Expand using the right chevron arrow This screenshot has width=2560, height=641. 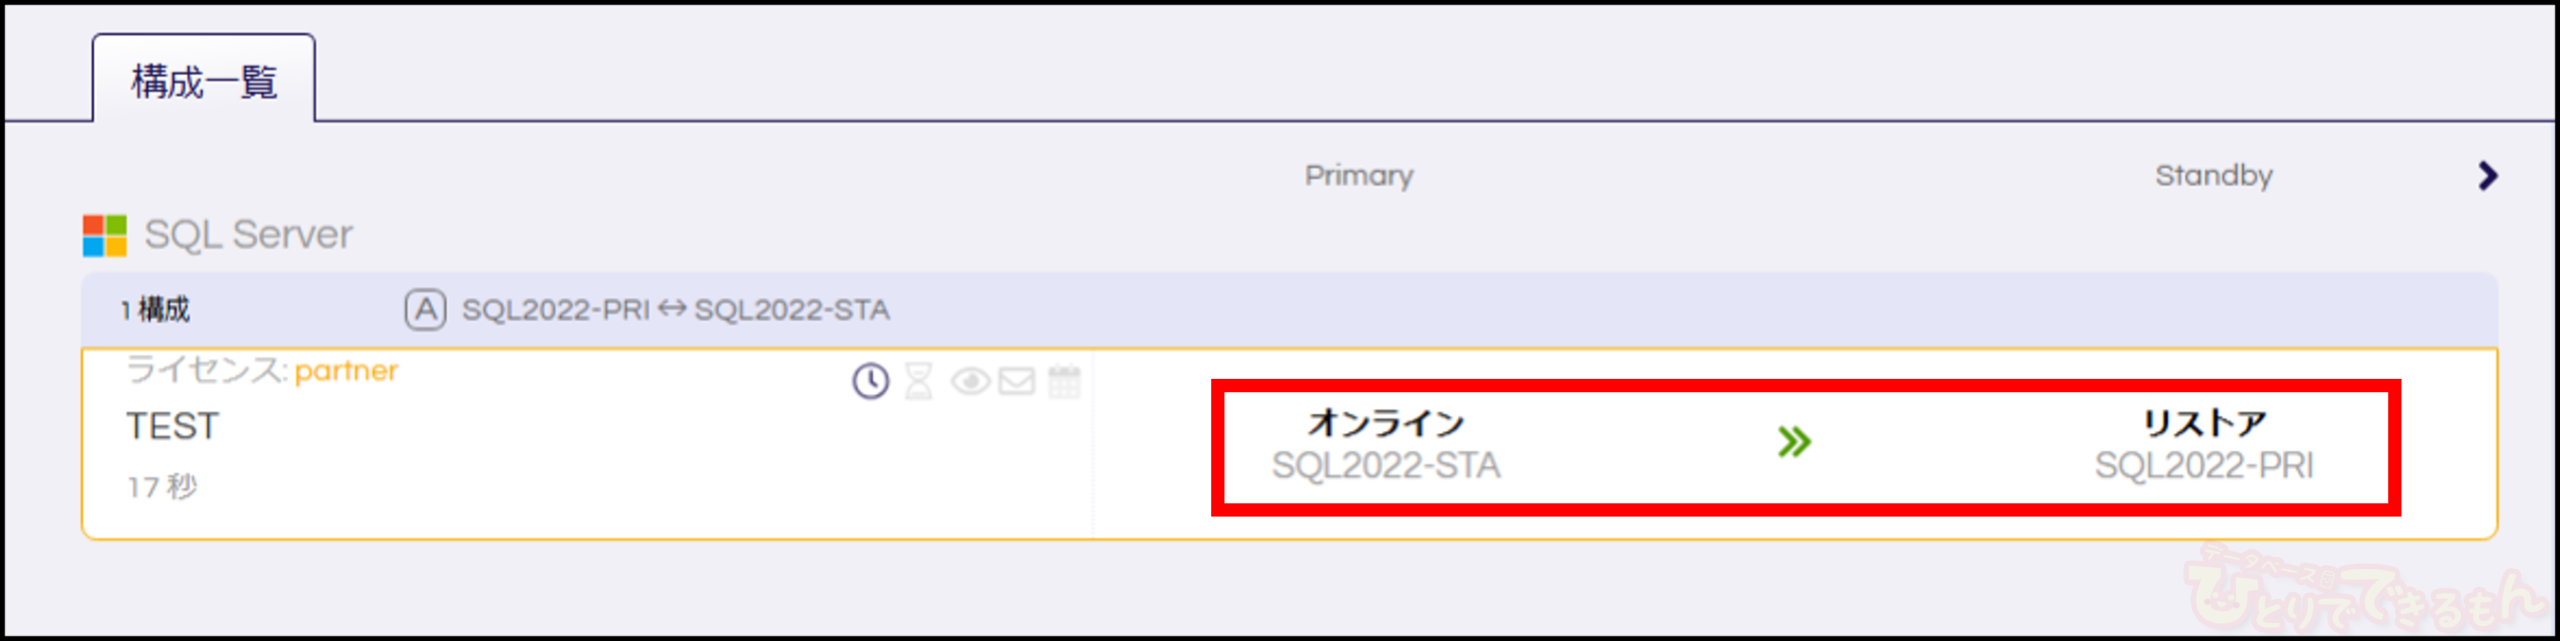click(x=2488, y=176)
